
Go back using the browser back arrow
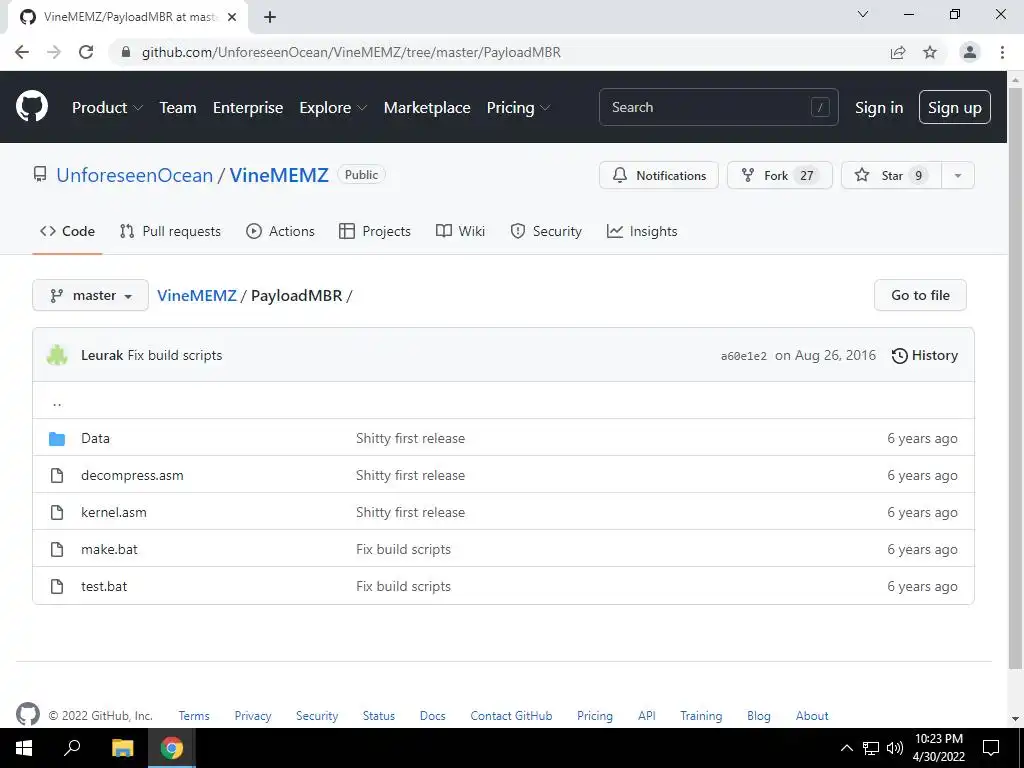(x=22, y=52)
